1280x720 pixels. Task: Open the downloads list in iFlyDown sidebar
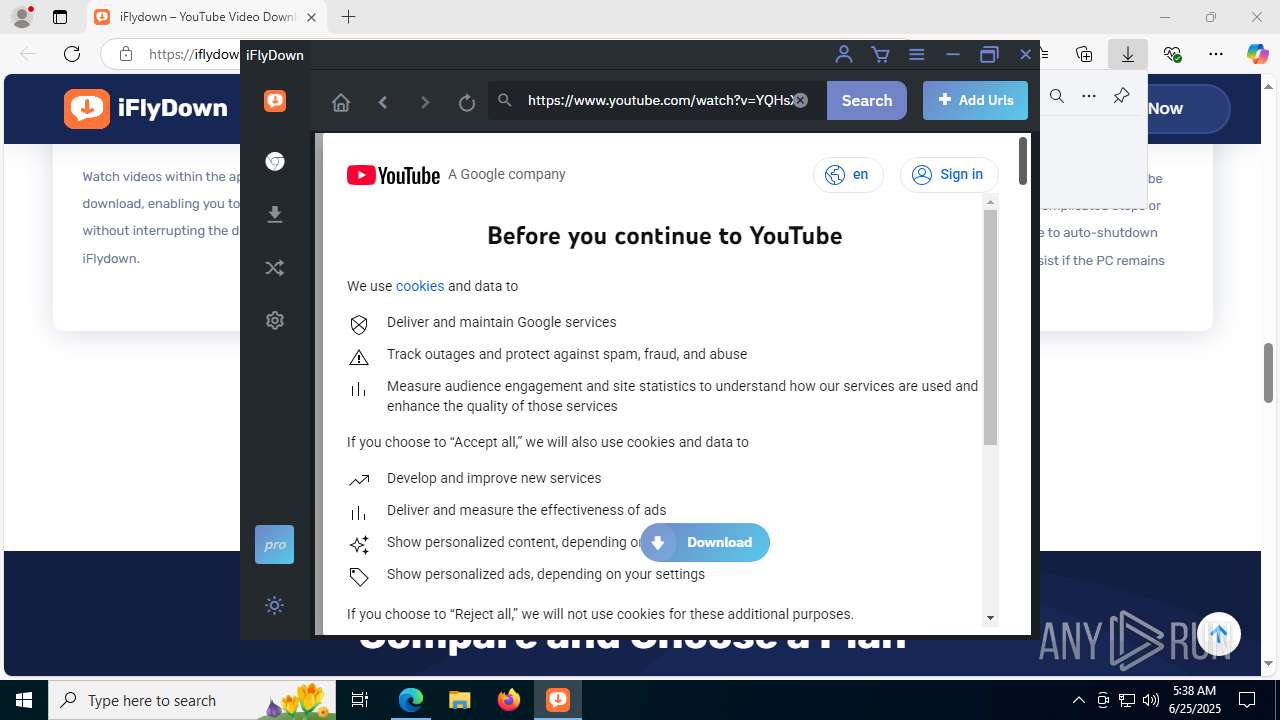(x=275, y=214)
